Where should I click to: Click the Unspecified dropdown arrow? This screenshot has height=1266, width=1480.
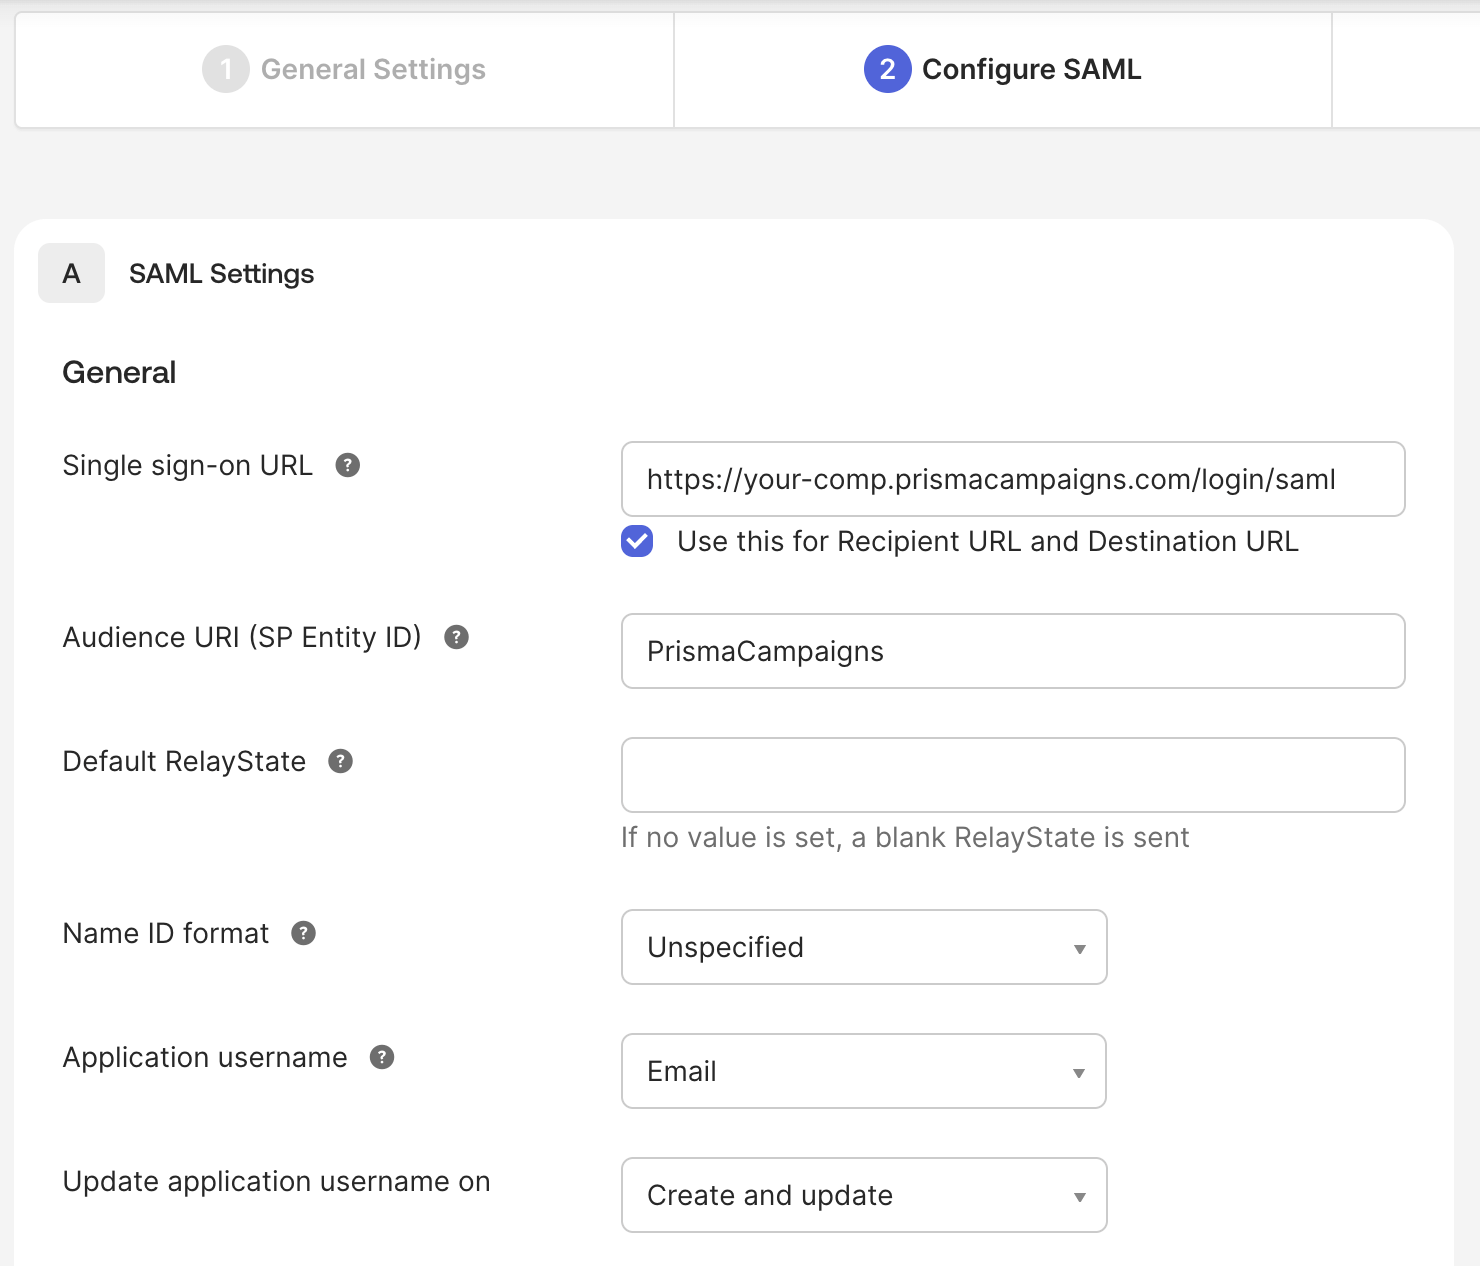[1079, 948]
